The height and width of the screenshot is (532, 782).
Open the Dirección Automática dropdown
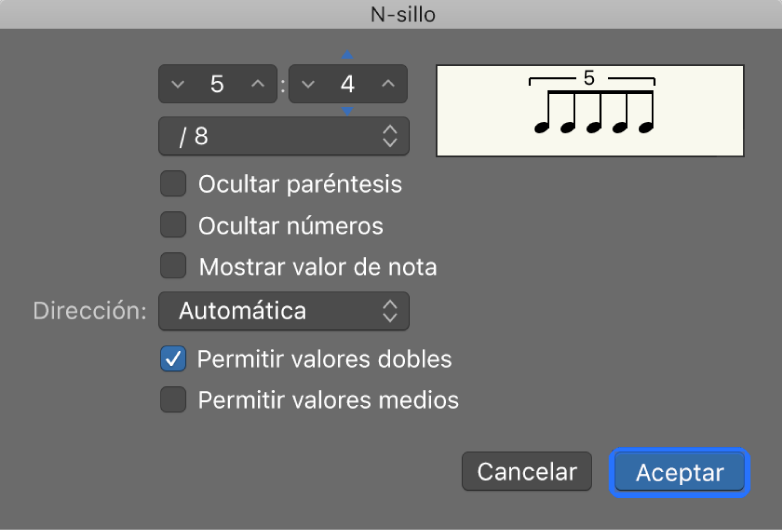pyautogui.click(x=284, y=311)
